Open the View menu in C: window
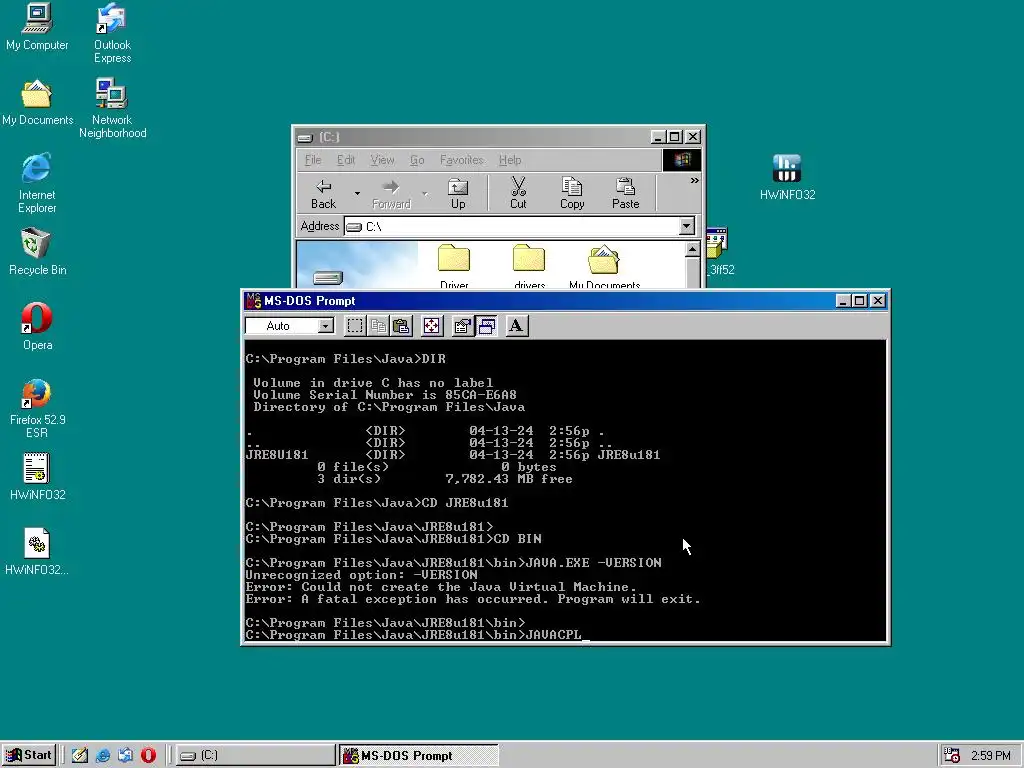The image size is (1024, 768). [382, 160]
